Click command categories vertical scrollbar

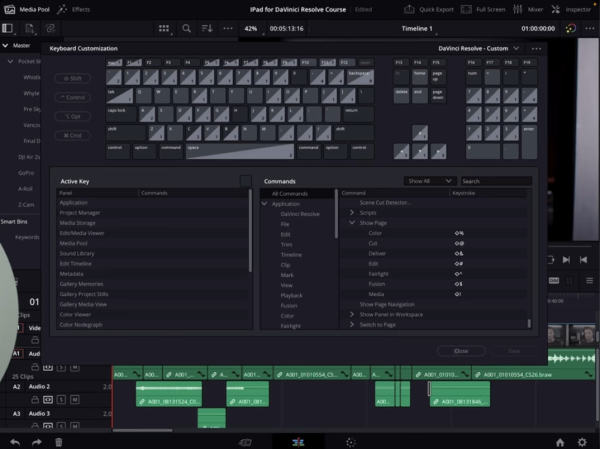(x=336, y=214)
